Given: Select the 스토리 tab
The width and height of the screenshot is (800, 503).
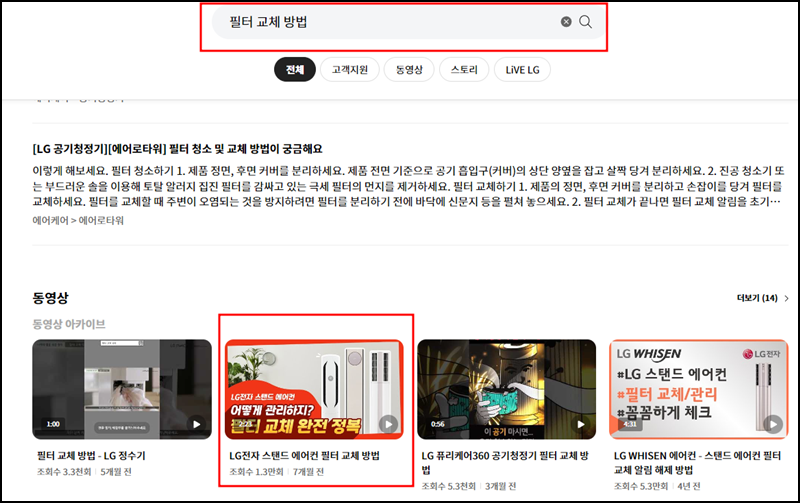Looking at the screenshot, I should [464, 69].
